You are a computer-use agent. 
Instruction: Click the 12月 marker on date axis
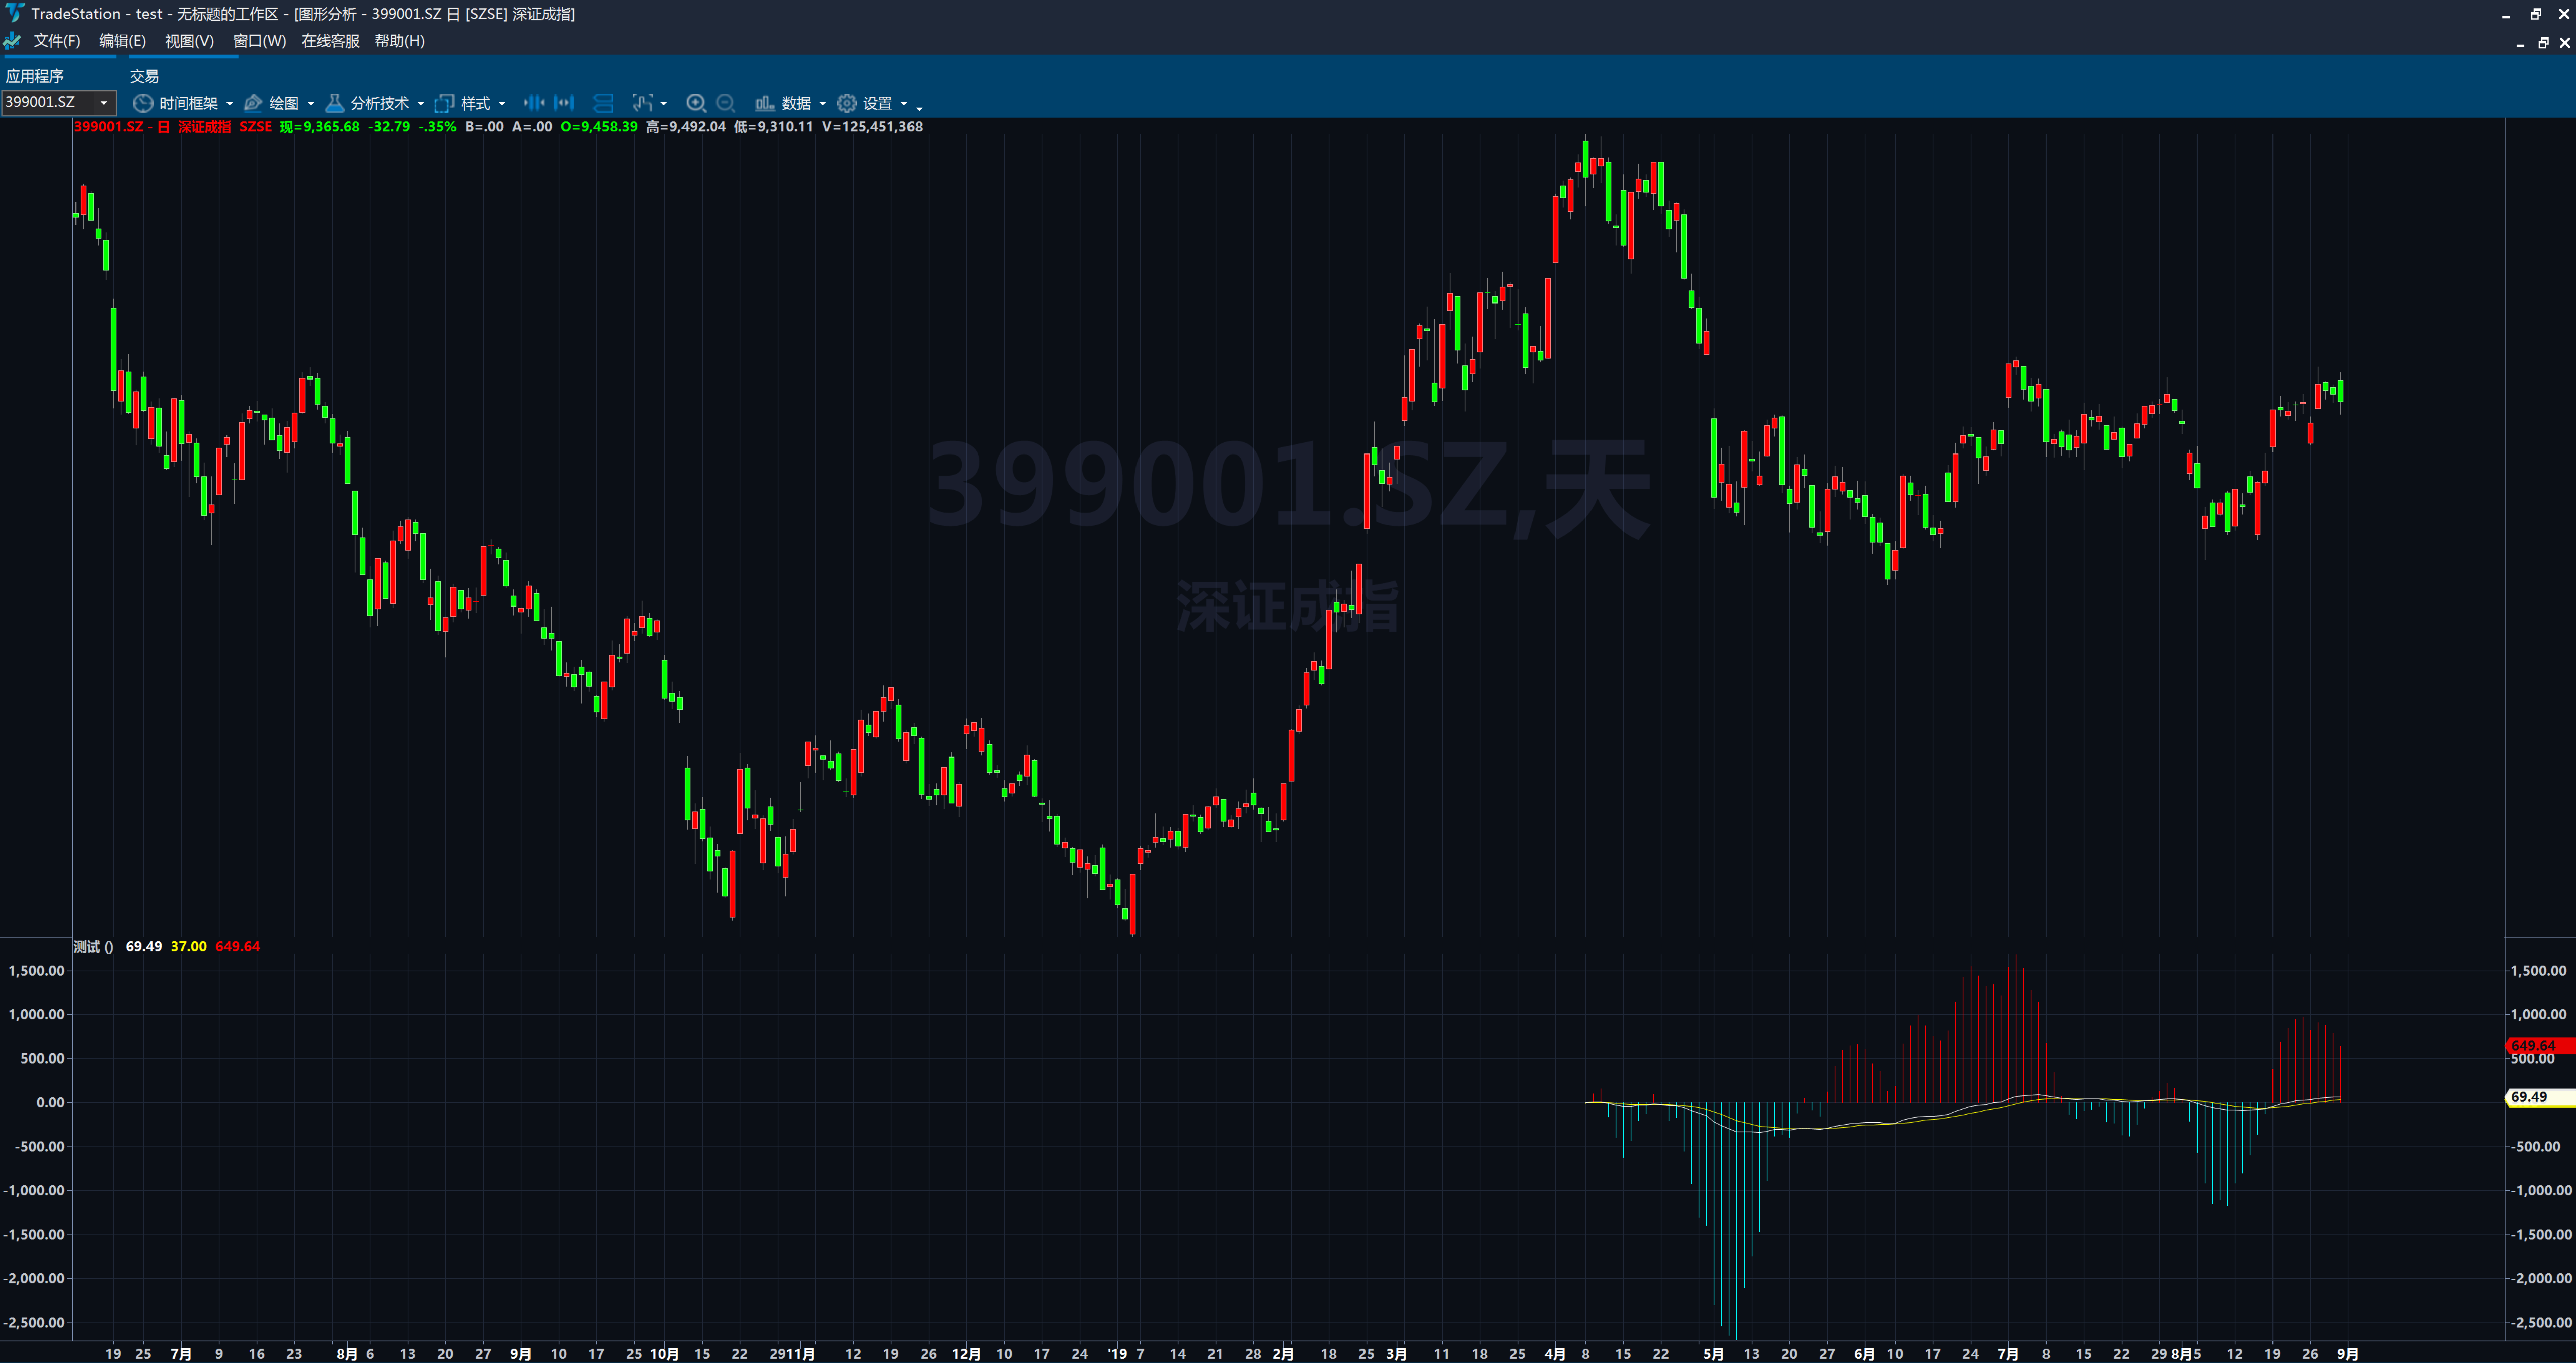pyautogui.click(x=966, y=1354)
